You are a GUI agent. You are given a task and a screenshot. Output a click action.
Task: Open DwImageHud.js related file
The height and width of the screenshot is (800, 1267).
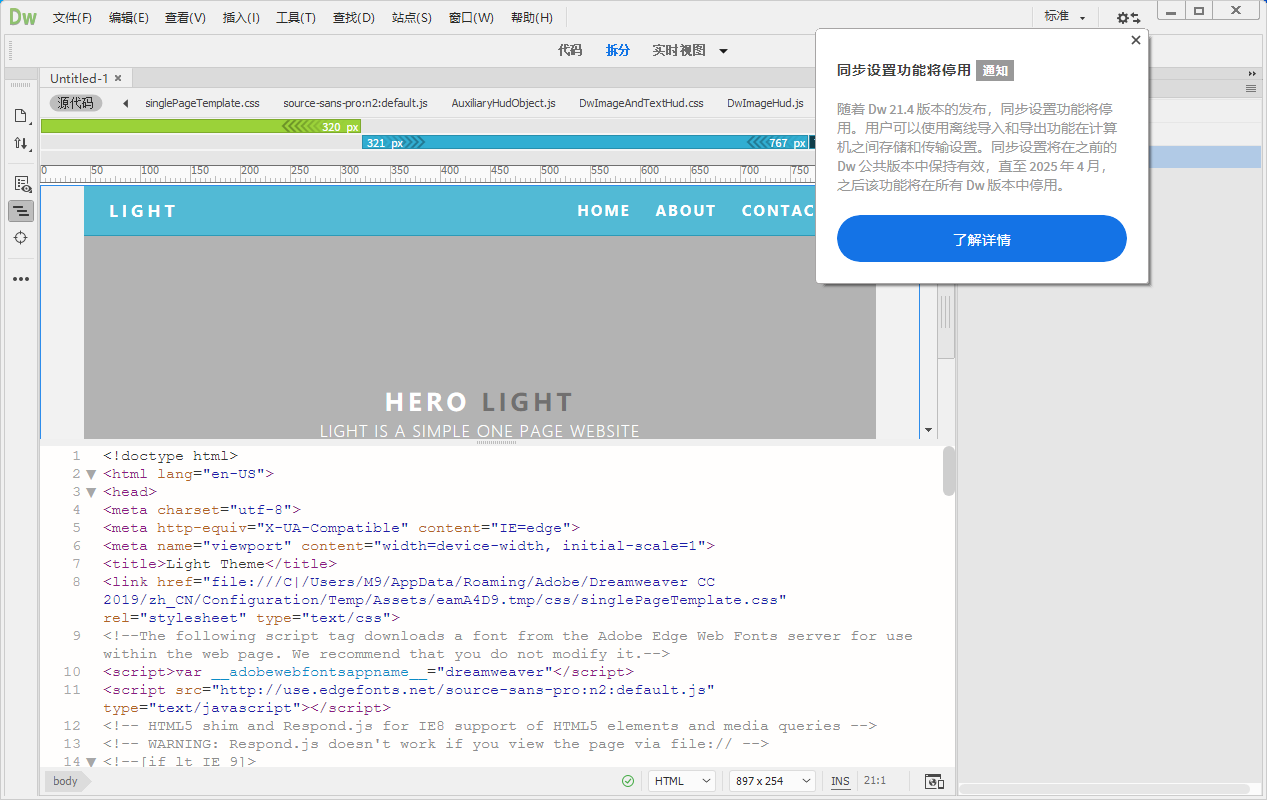pos(765,103)
